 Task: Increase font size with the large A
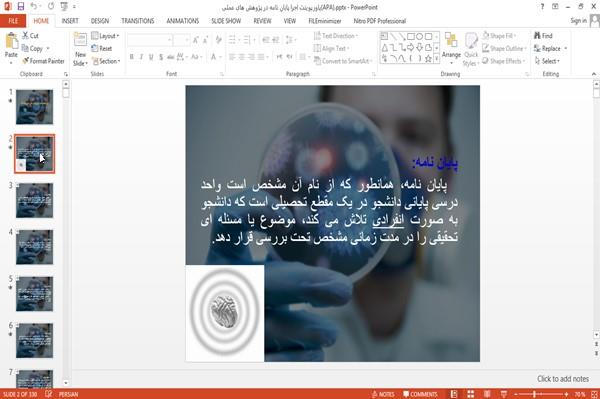[x=196, y=40]
